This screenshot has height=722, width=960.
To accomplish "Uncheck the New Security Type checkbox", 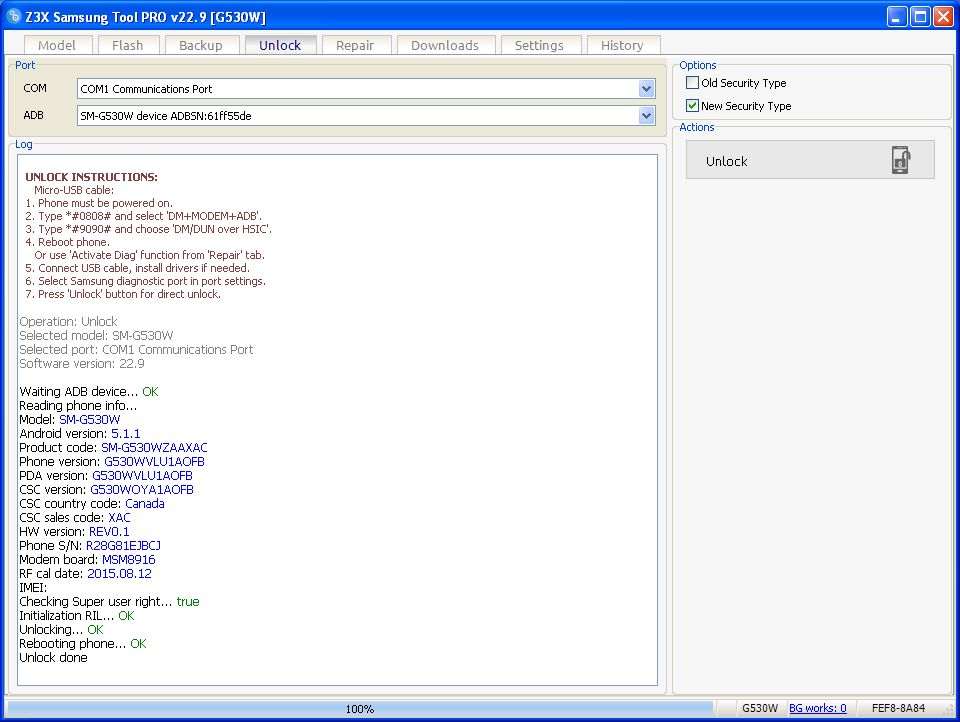I will (692, 105).
